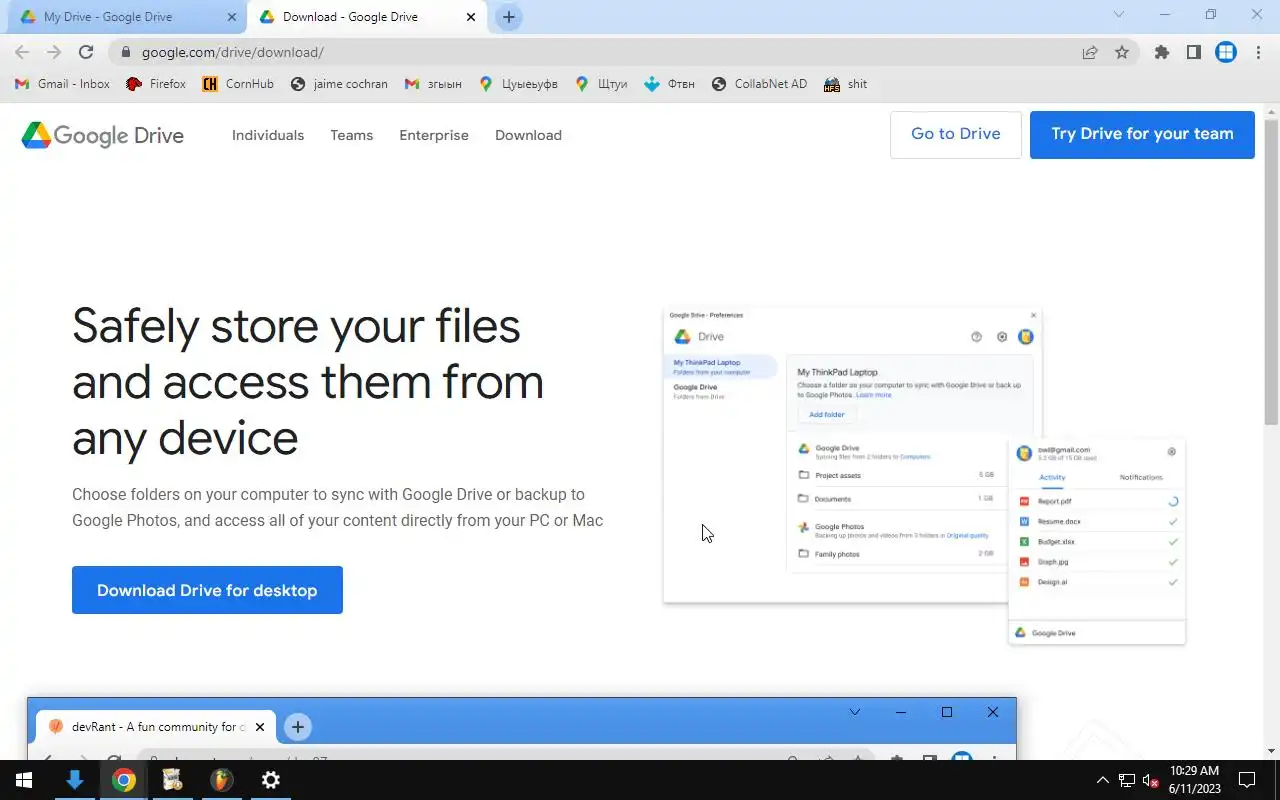Click the Chrome taskbar icon

[x=124, y=780]
